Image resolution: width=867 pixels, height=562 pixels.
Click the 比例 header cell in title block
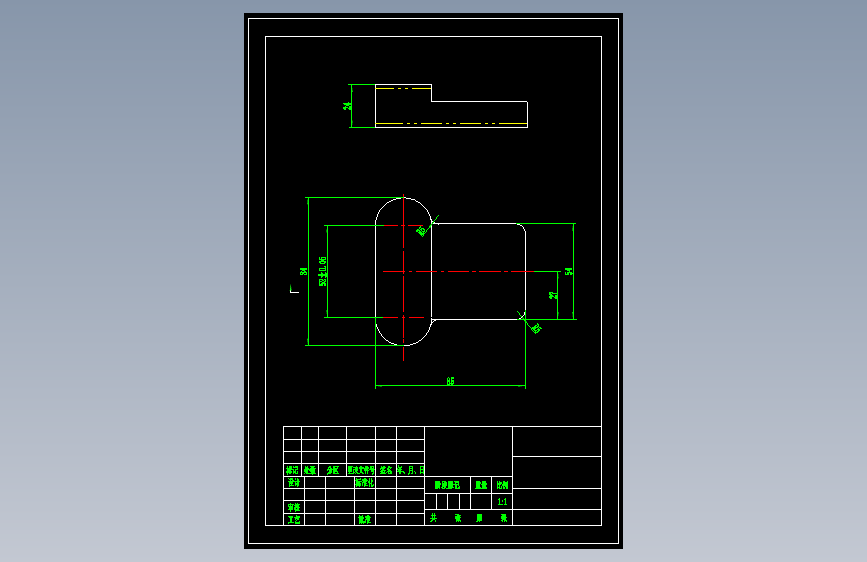pos(502,485)
